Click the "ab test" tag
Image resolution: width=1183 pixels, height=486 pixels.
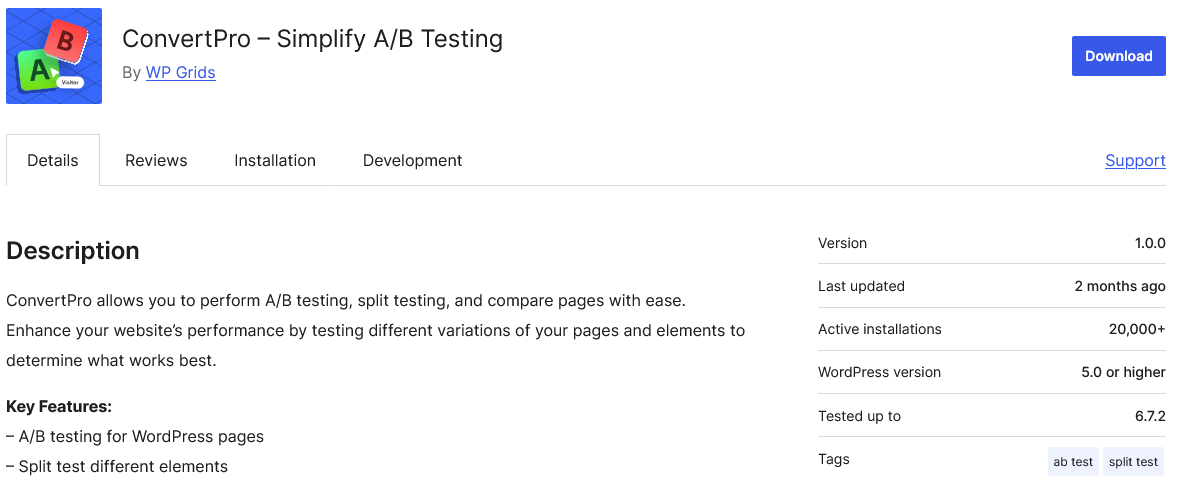[x=1073, y=462]
